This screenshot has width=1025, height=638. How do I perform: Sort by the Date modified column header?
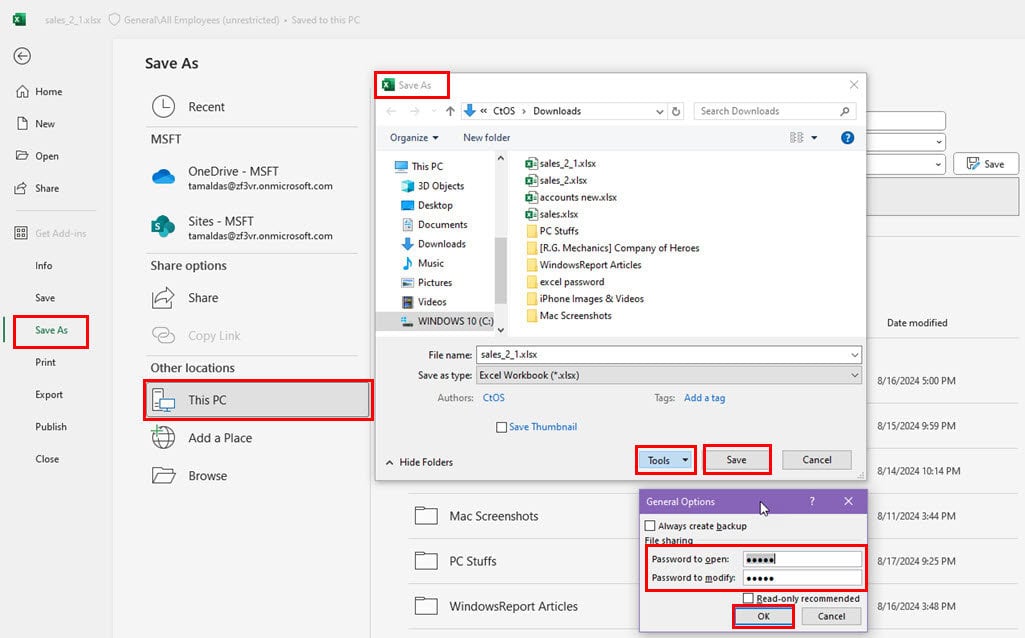(916, 323)
